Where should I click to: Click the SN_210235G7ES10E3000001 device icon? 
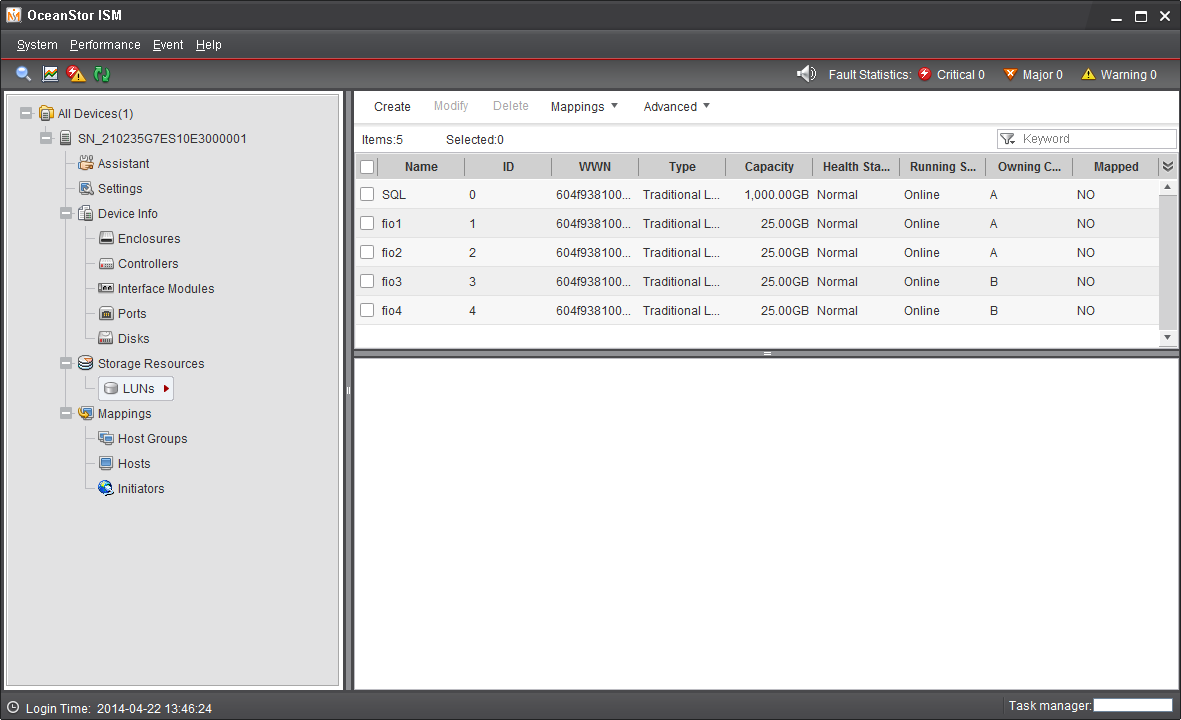pyautogui.click(x=66, y=138)
